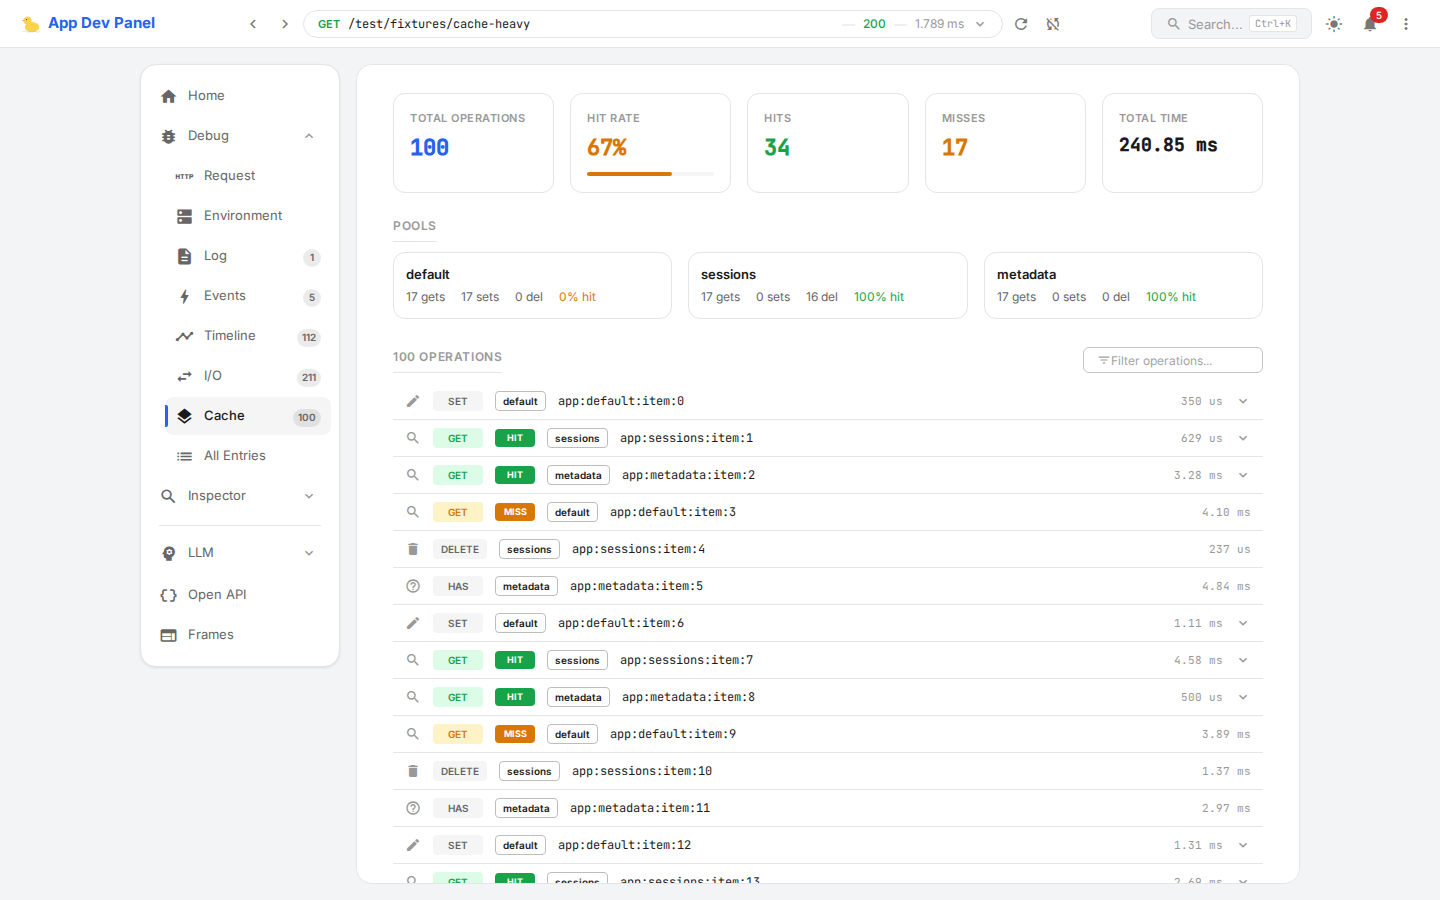This screenshot has height=900, width=1440.
Task: Click the App Dev Panel duck logo
Action: point(31,24)
